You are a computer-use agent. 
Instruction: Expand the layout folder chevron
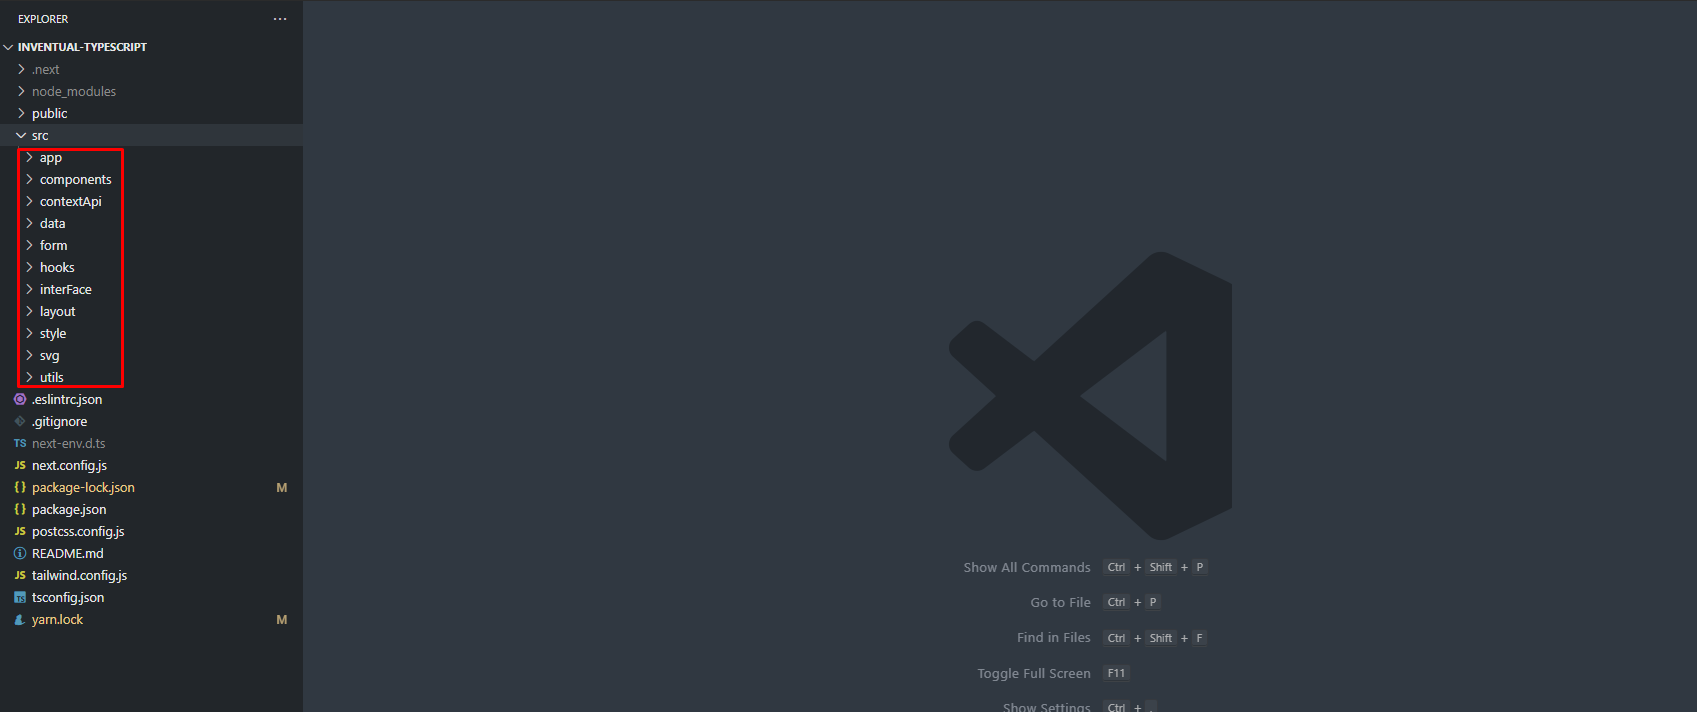29,311
